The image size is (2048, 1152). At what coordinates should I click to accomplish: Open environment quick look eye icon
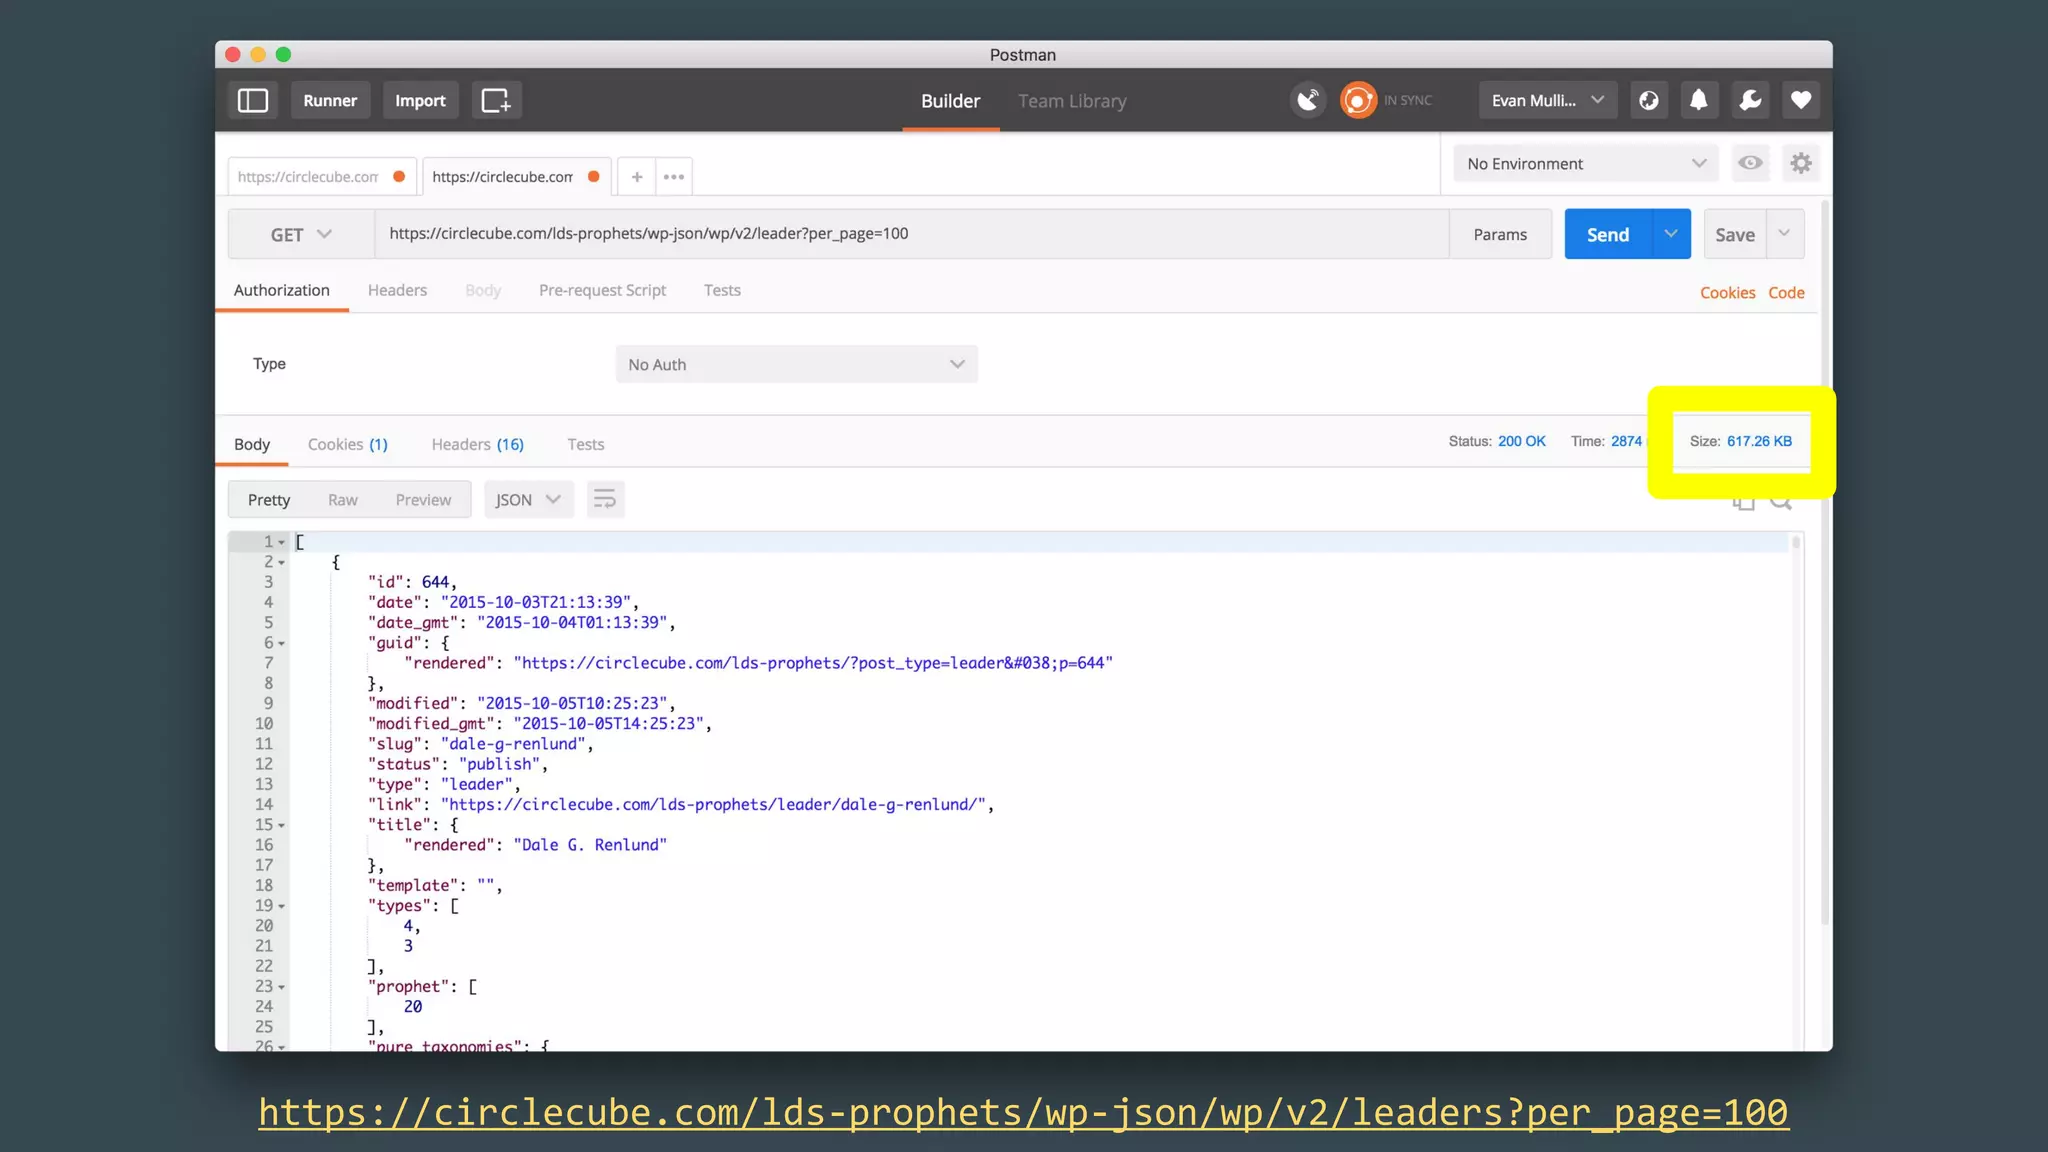pyautogui.click(x=1750, y=163)
